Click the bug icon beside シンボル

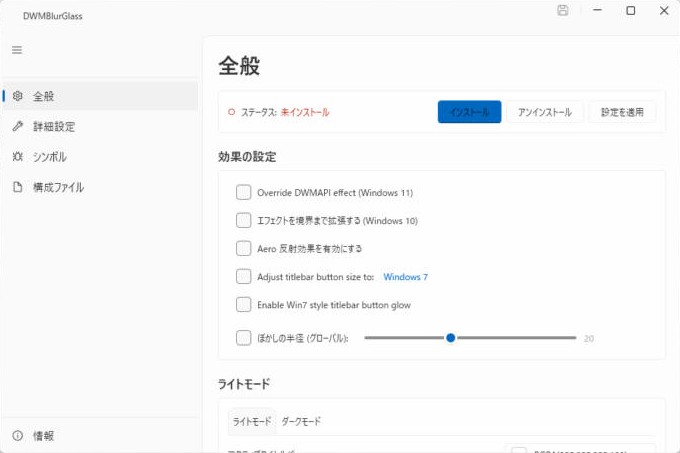pos(17,156)
